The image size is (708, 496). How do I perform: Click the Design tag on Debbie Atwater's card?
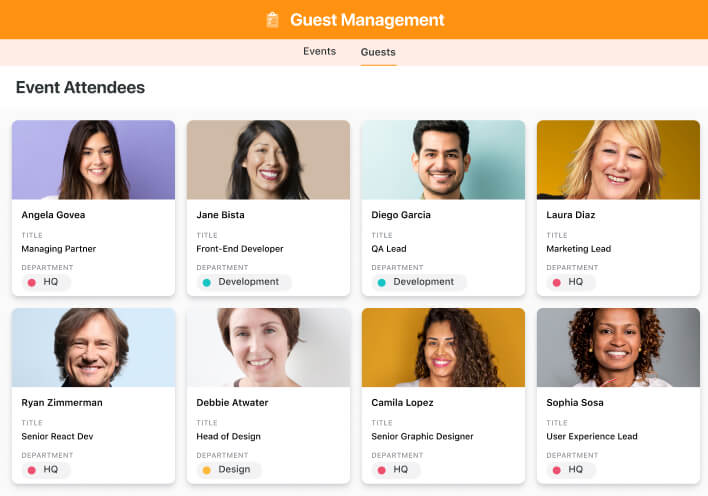(x=229, y=469)
